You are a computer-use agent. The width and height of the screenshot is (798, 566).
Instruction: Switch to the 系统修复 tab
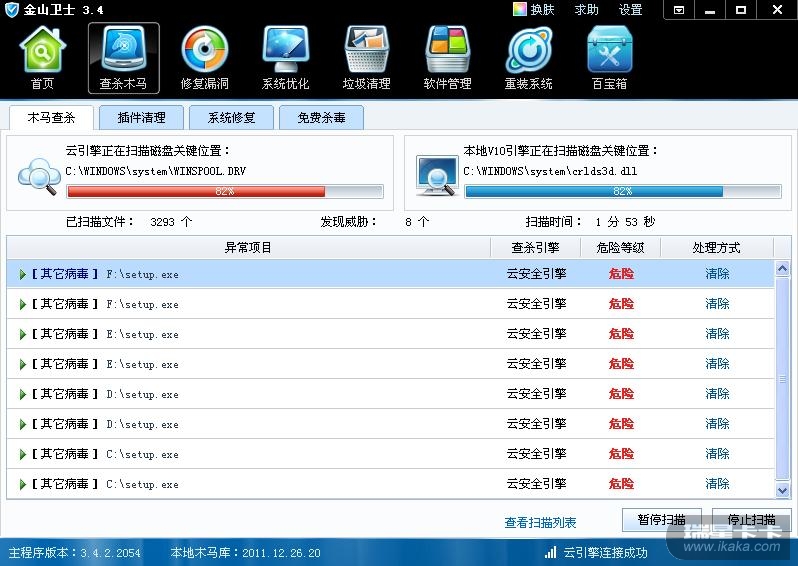click(232, 118)
